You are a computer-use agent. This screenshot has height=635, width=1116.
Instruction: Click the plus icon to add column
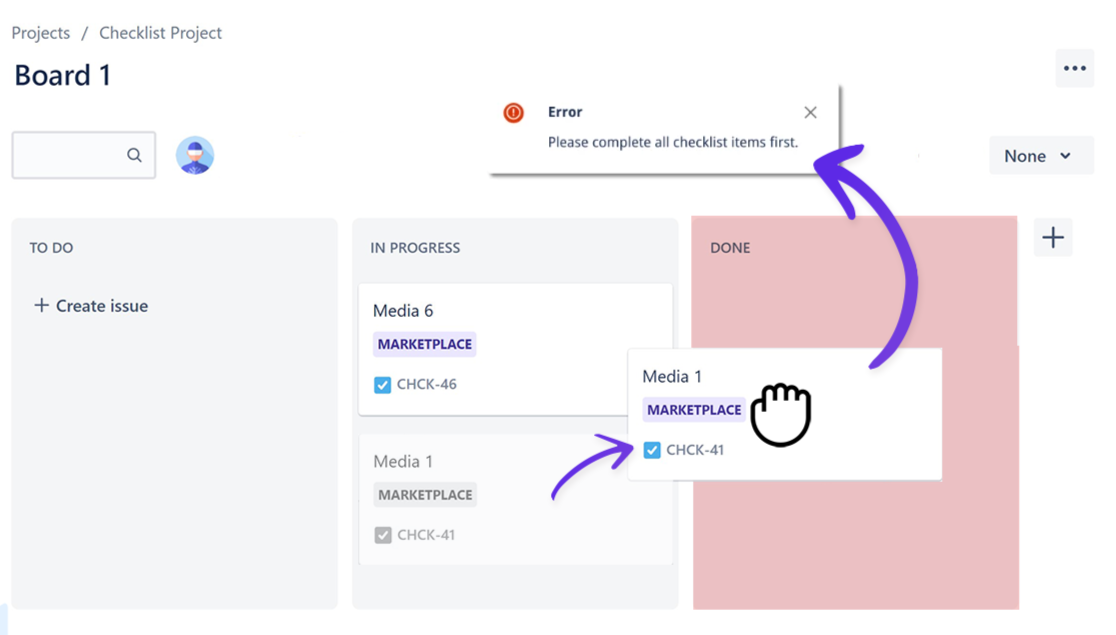pyautogui.click(x=1052, y=238)
